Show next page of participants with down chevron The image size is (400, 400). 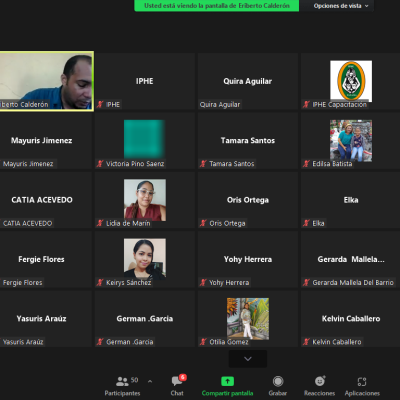(248, 359)
